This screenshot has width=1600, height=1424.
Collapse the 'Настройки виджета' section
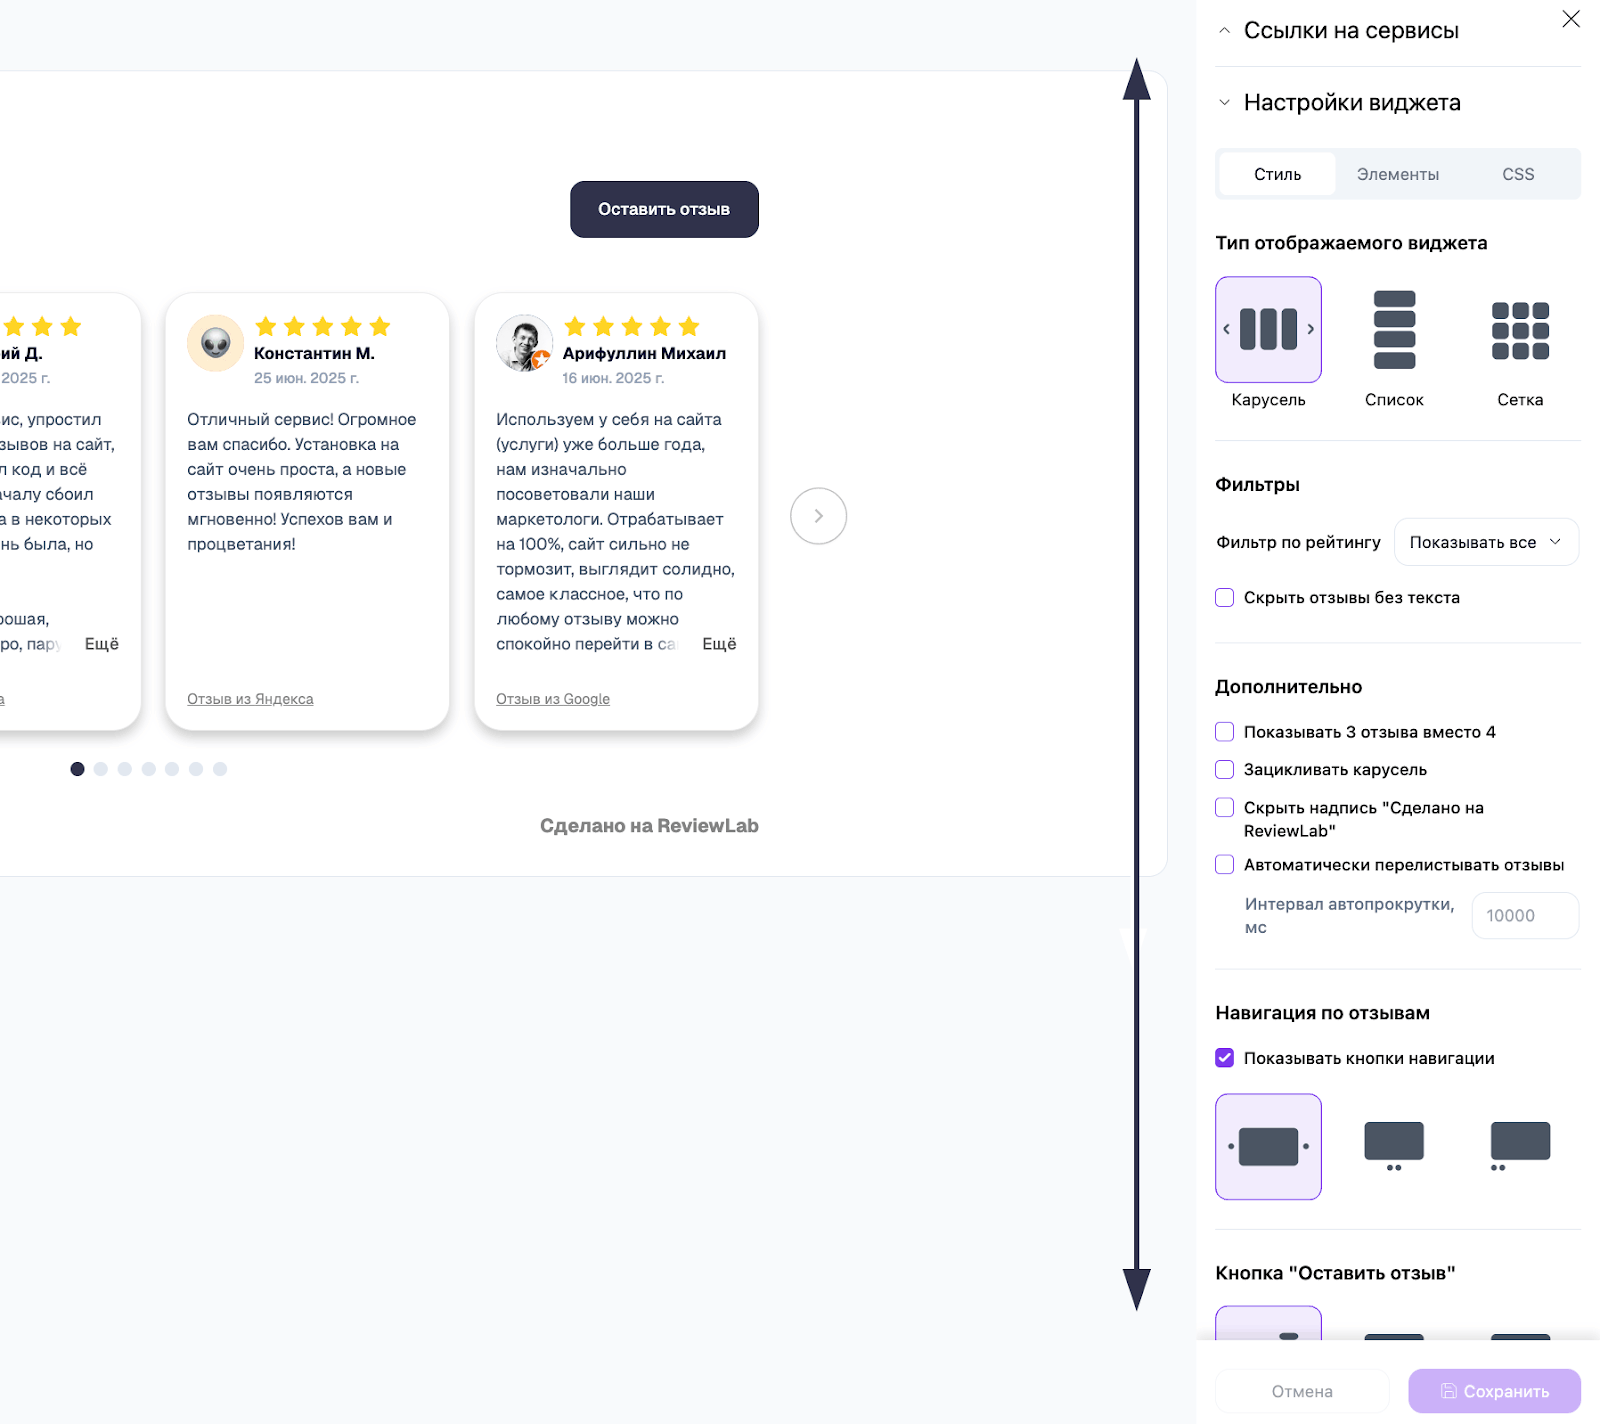1350,103
